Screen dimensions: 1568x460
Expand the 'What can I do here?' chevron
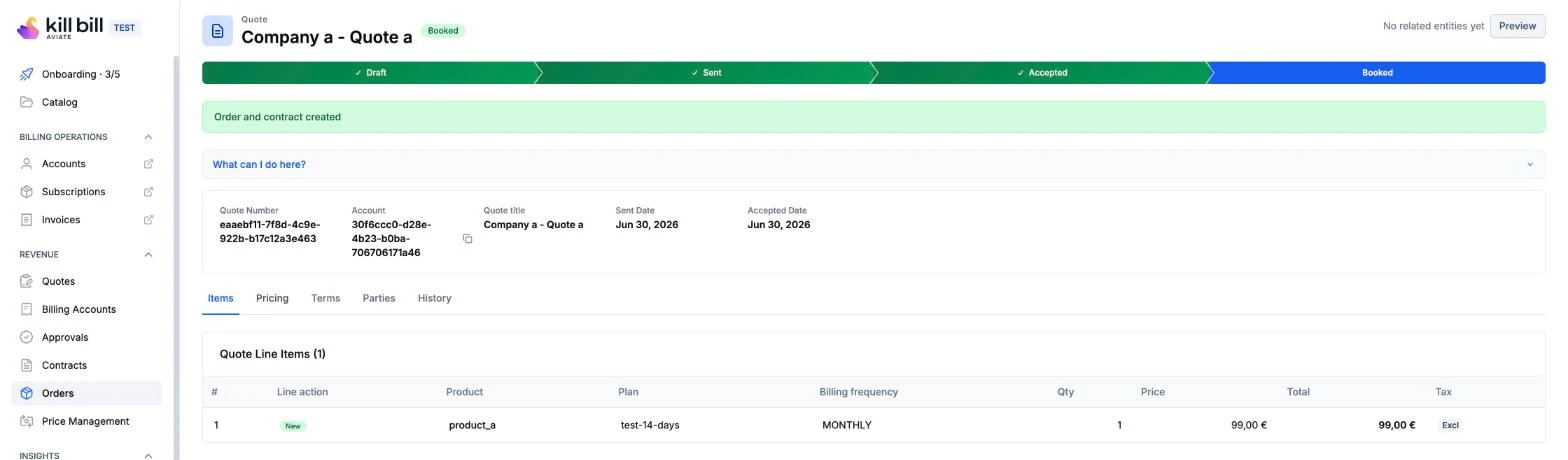(1529, 165)
